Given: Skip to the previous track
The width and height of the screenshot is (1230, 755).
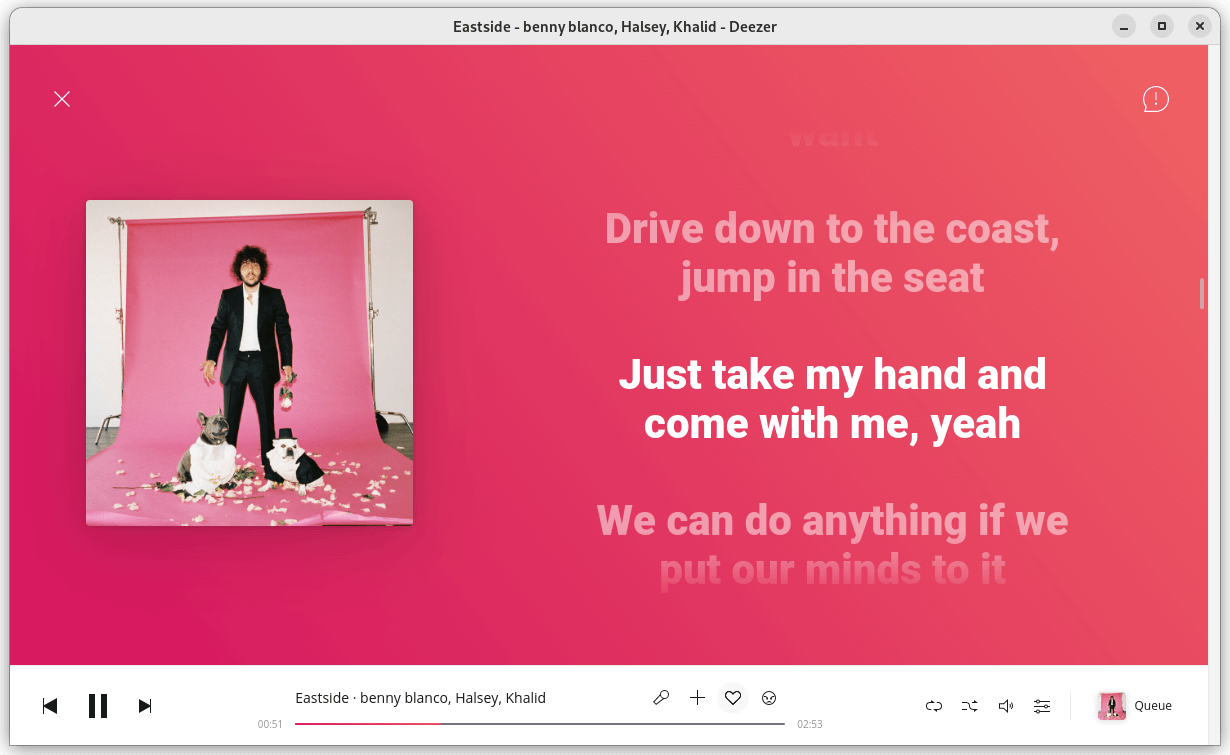Looking at the screenshot, I should 50,706.
